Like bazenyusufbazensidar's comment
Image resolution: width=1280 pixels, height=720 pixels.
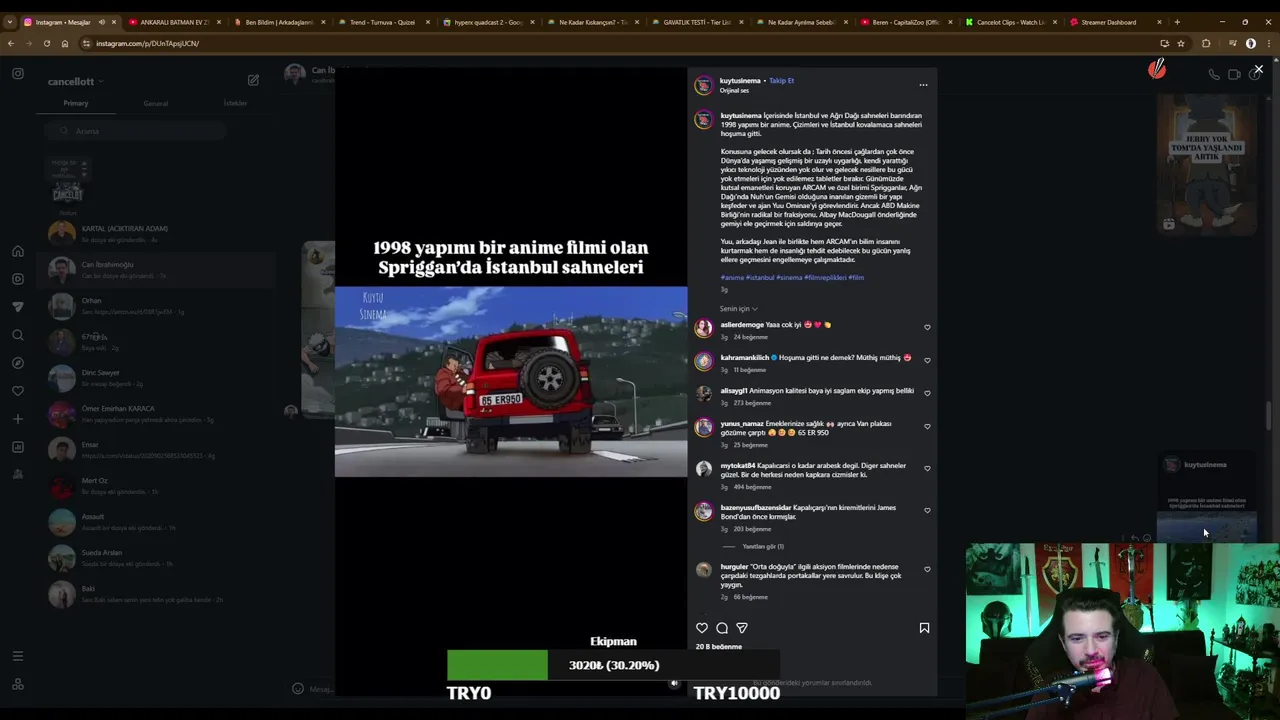click(927, 510)
